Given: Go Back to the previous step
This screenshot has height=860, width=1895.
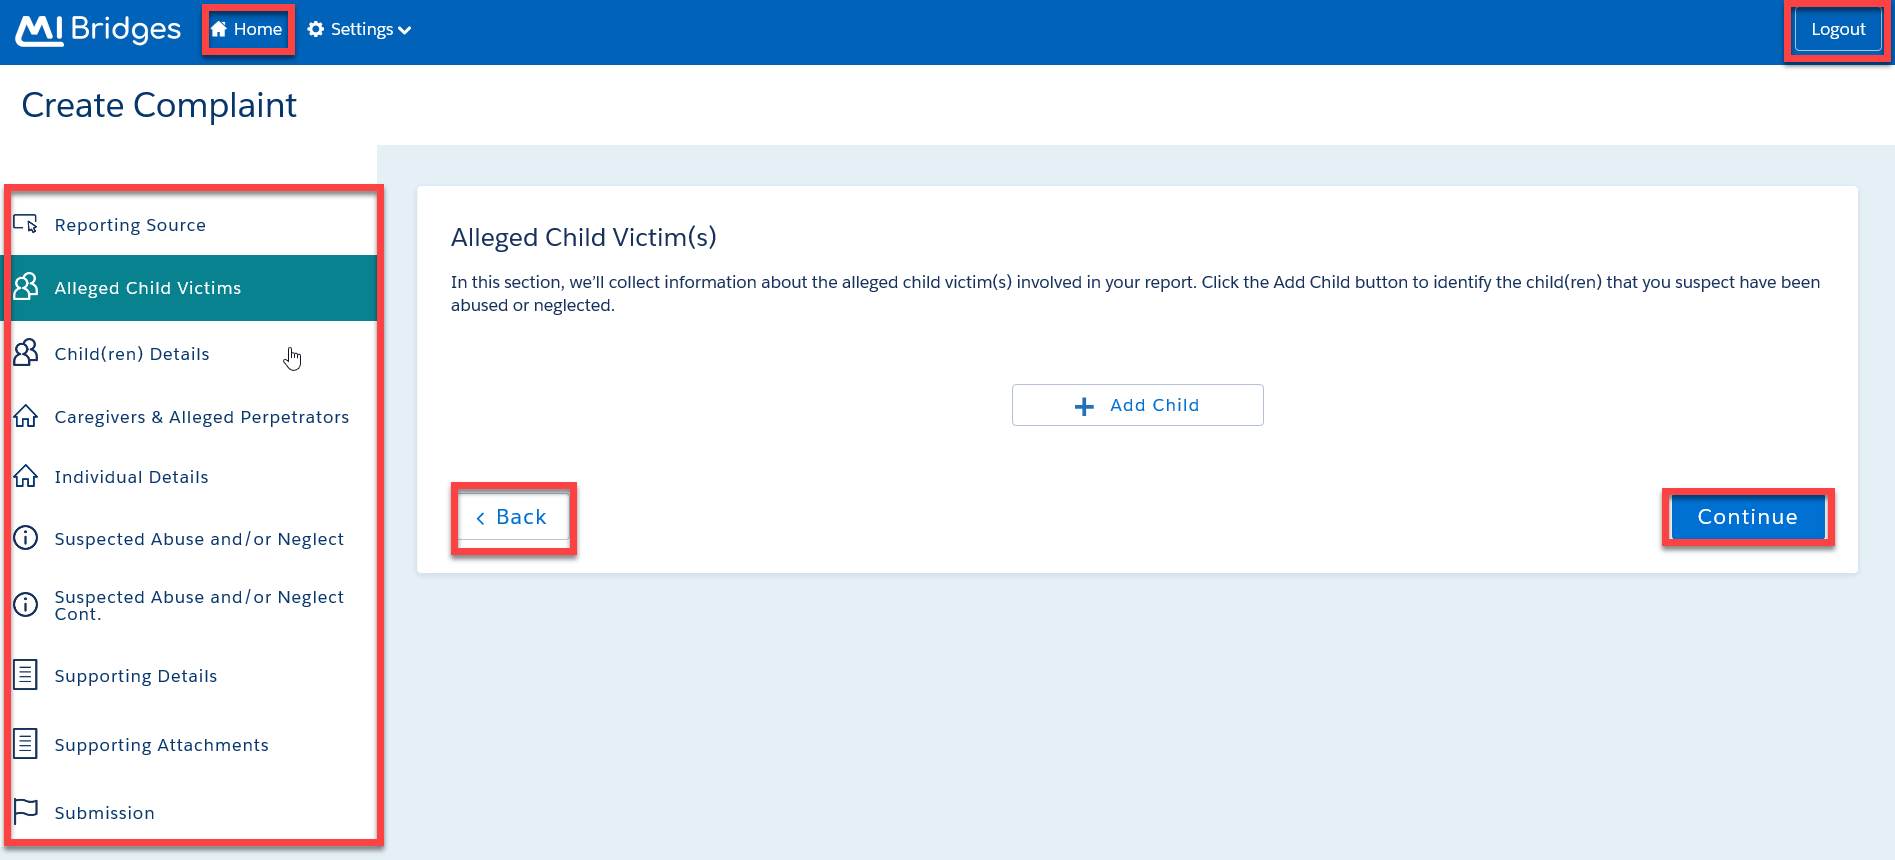Looking at the screenshot, I should [513, 517].
